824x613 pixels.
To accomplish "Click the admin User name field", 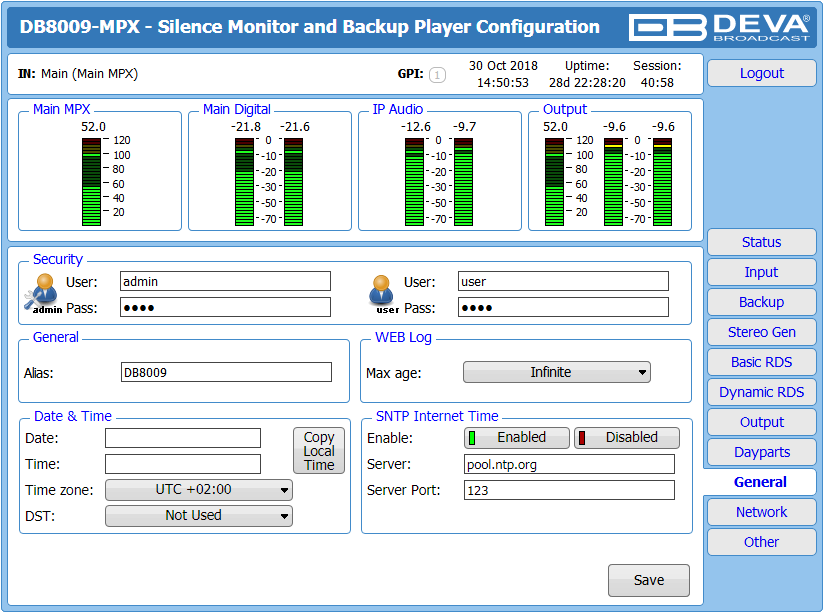I will click(x=225, y=281).
